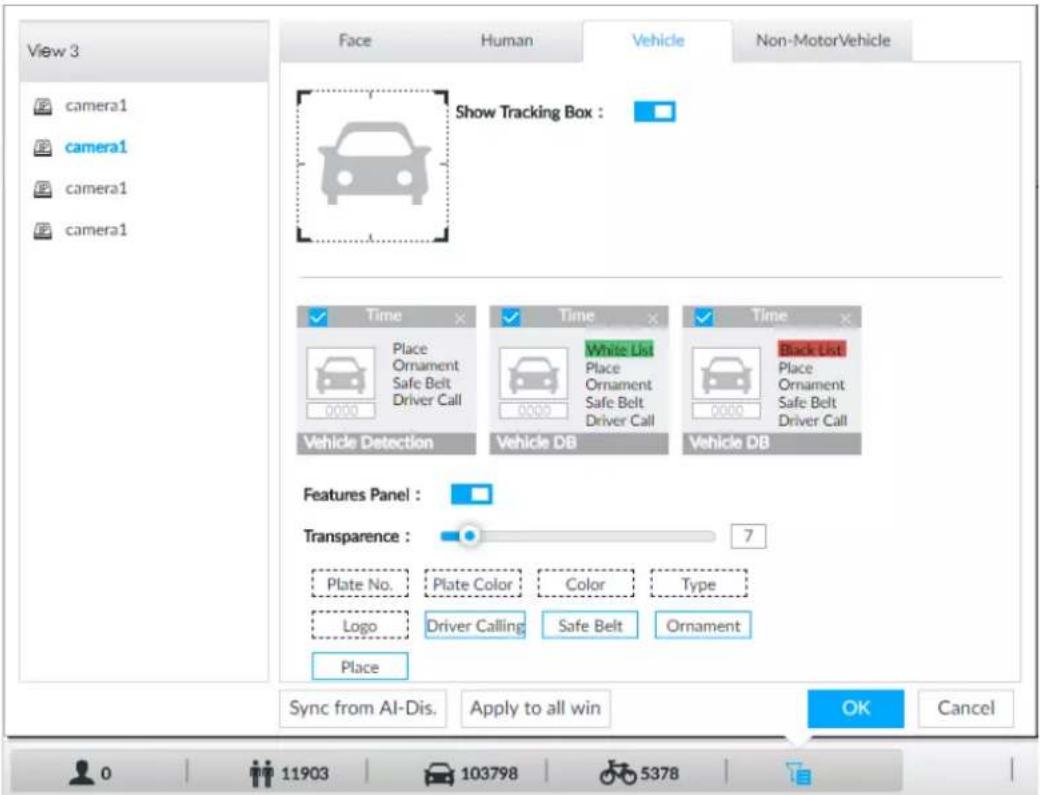The width and height of the screenshot is (1040, 795).
Task: Uncheck the Vehicle Detection card checkbox
Action: pyautogui.click(x=318, y=317)
